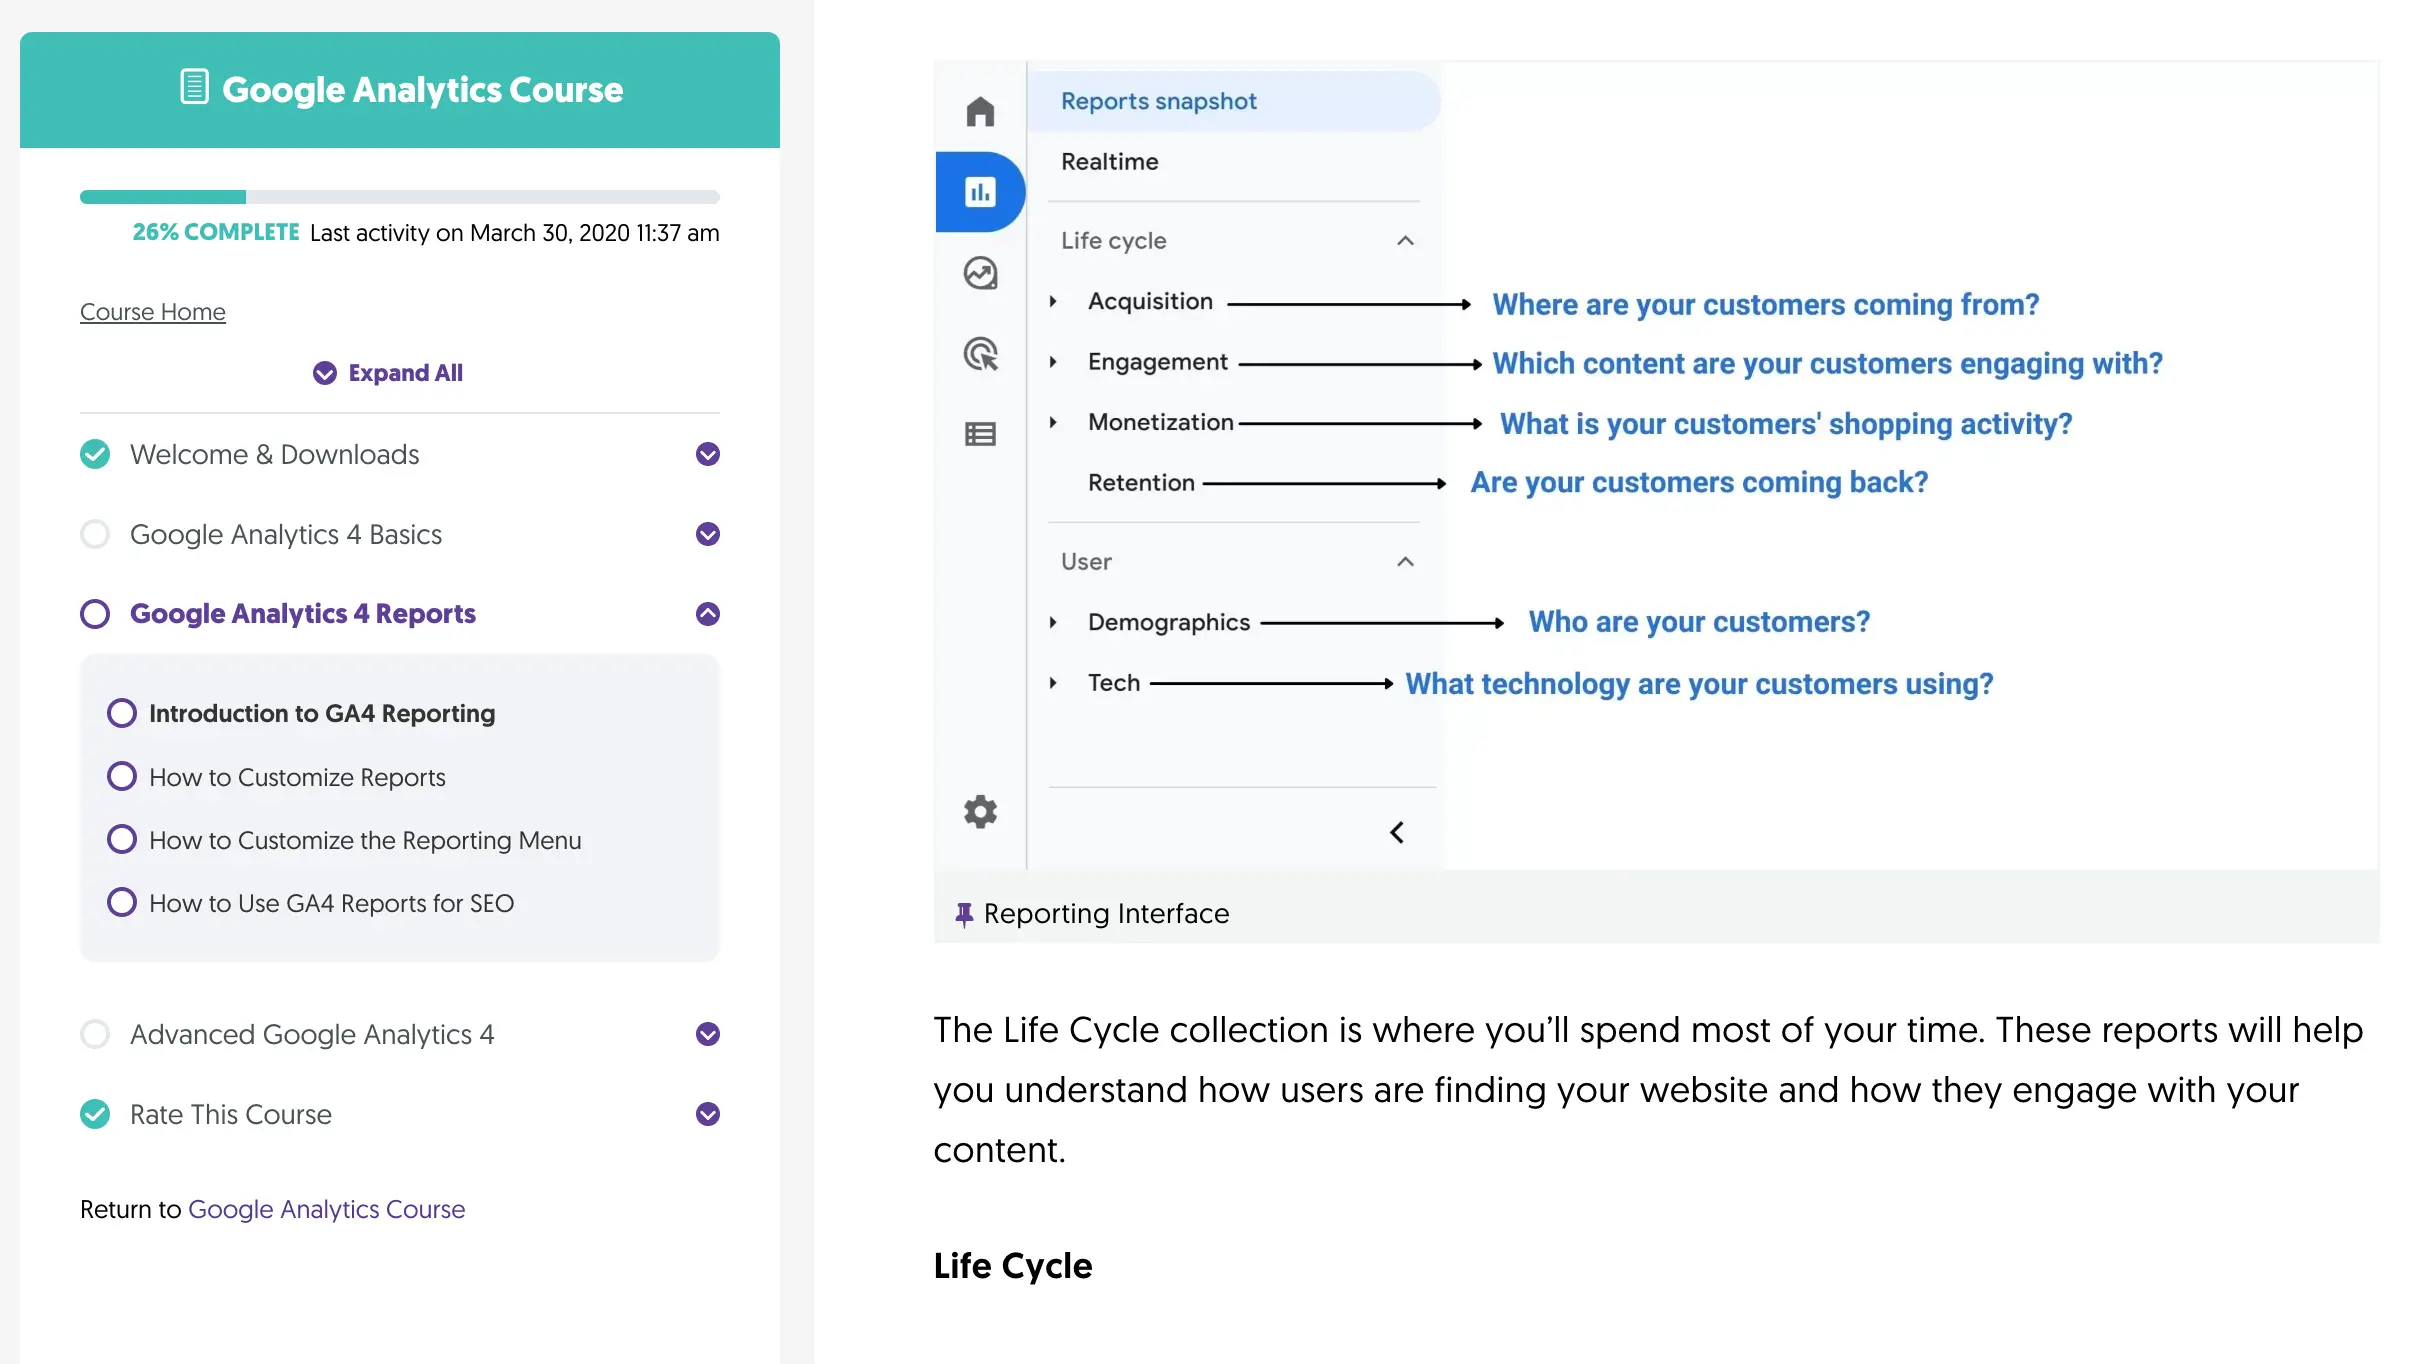
Task: Collapse the menu with left chevron
Action: coord(1397,832)
